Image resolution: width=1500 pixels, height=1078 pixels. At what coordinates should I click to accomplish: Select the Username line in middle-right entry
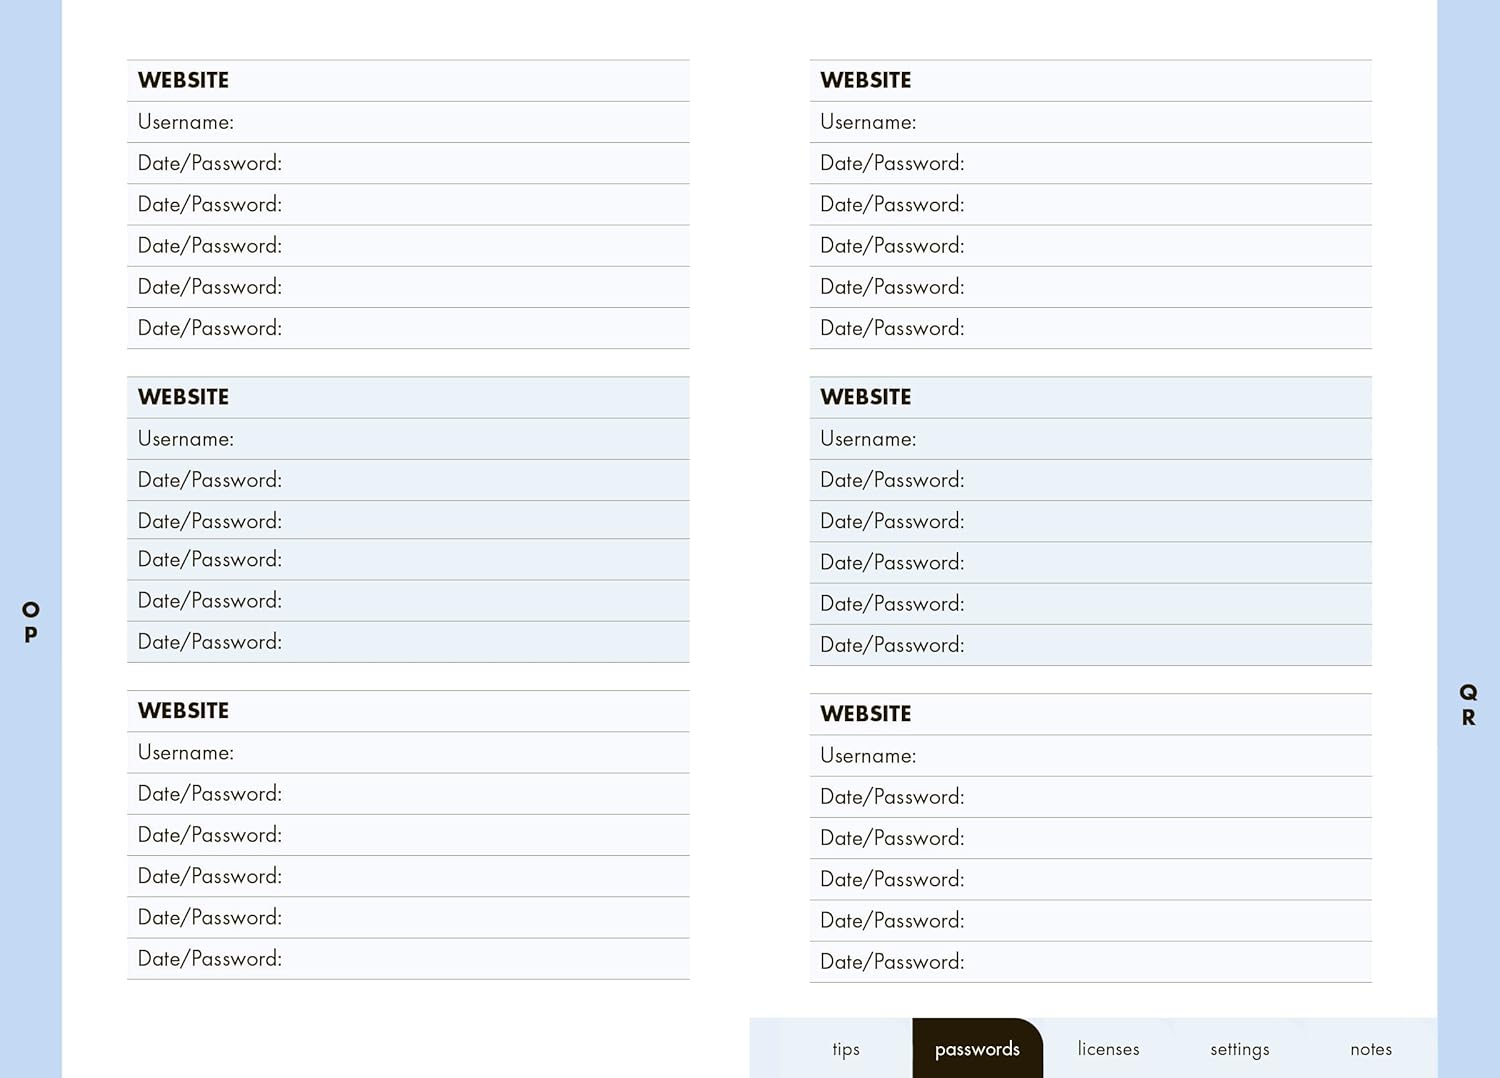[1090, 439]
